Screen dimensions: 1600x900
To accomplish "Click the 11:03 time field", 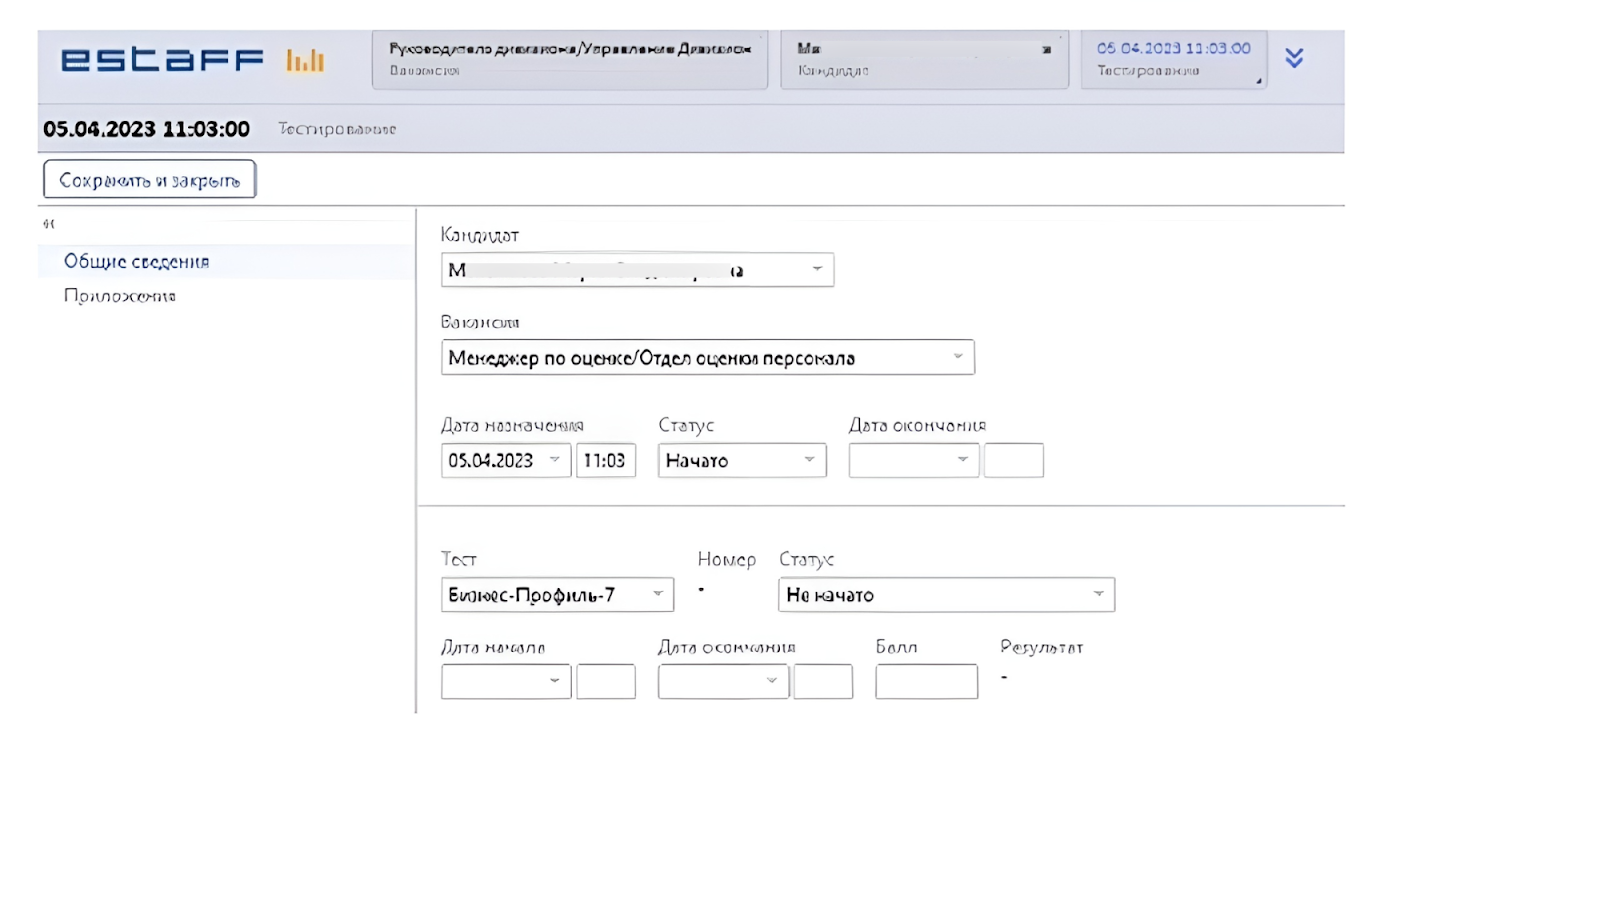I will click(x=606, y=461).
